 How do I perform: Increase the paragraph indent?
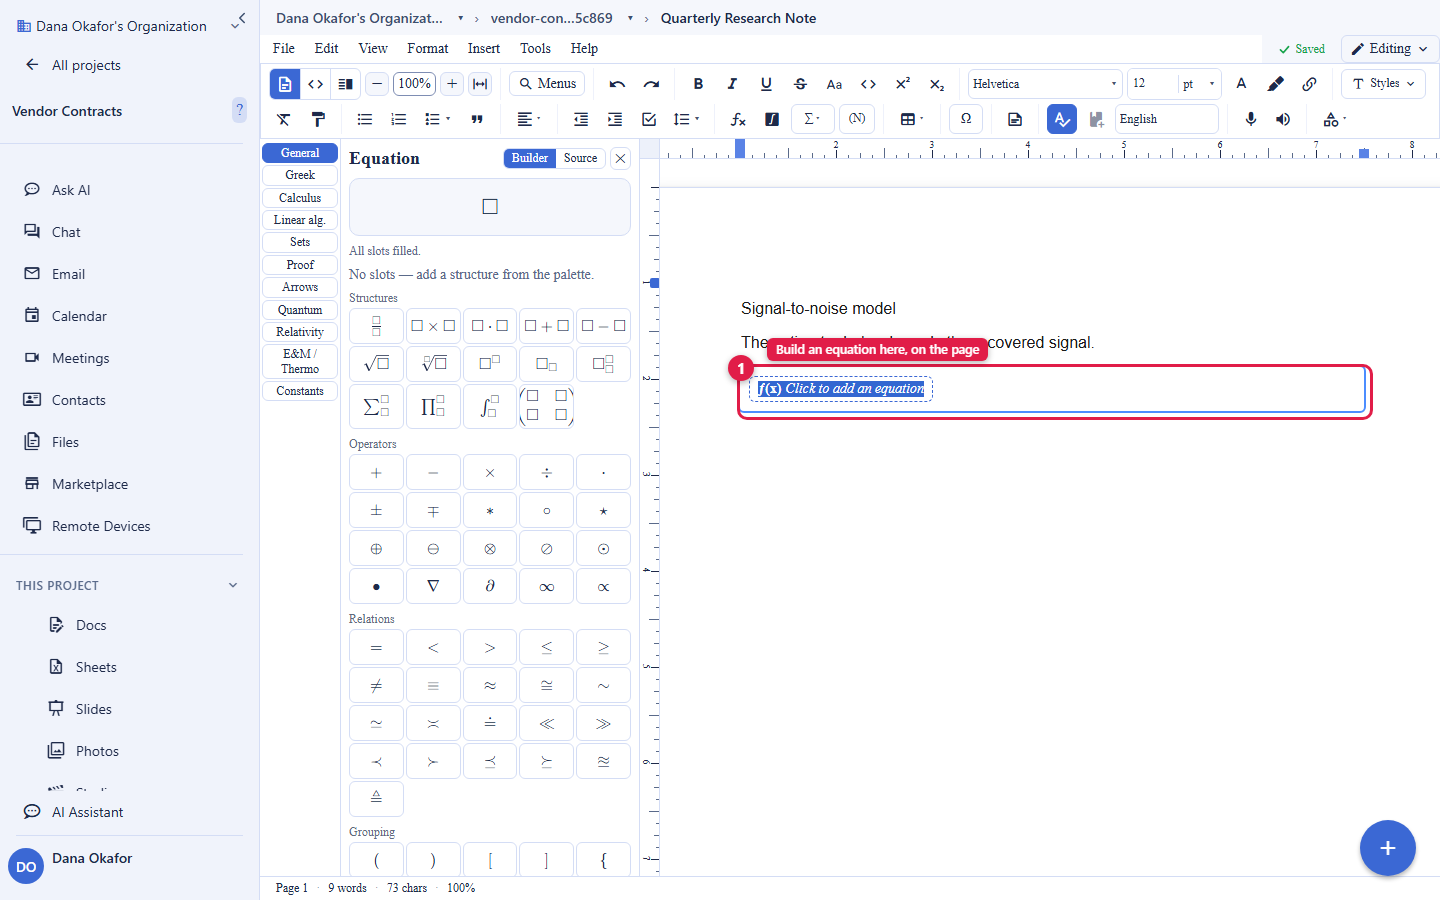tap(615, 119)
